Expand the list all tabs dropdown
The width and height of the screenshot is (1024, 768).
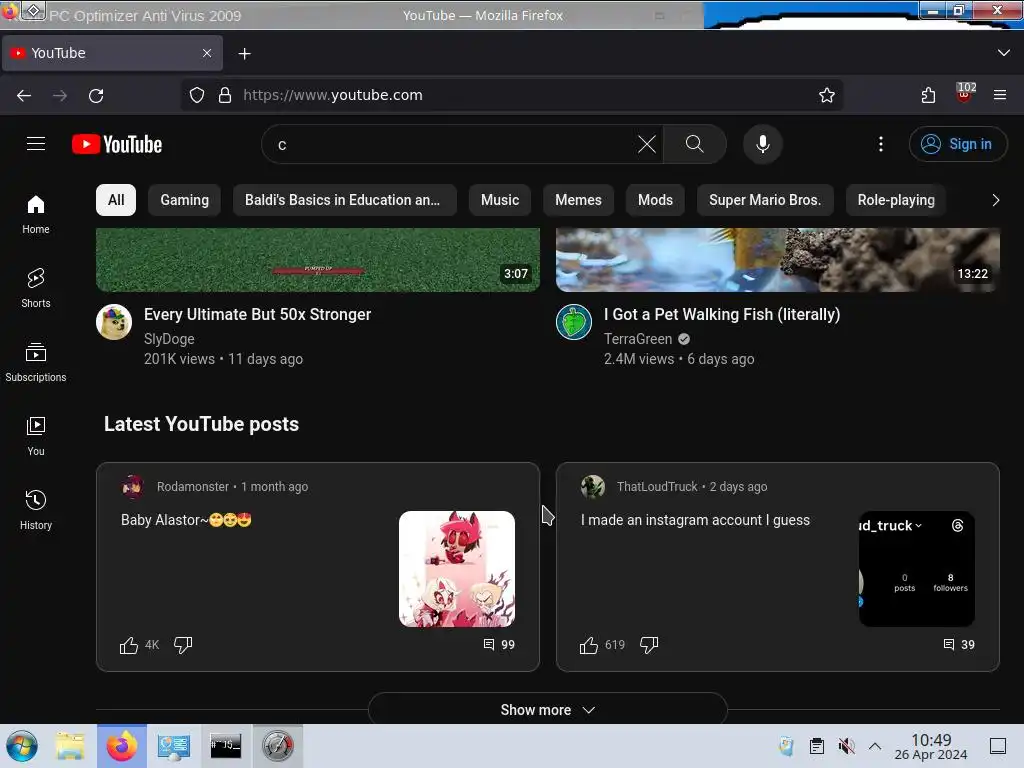(x=1004, y=53)
